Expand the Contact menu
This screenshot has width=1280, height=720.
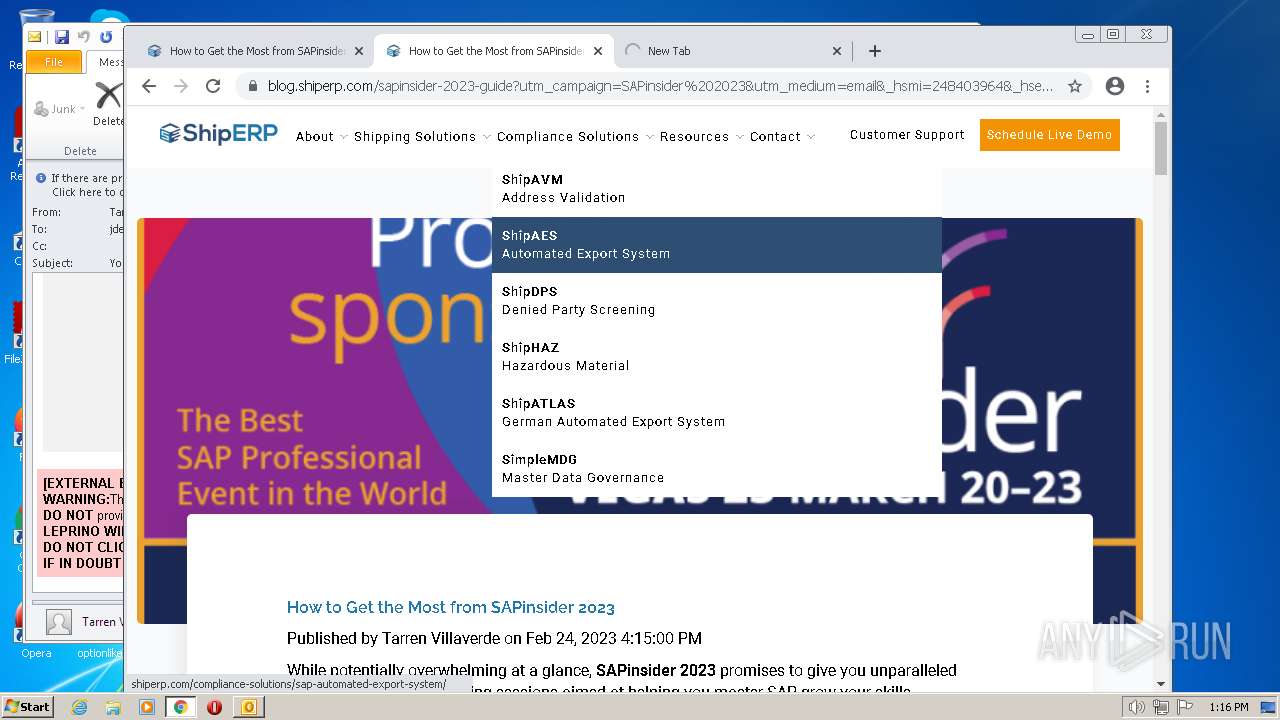(x=782, y=136)
